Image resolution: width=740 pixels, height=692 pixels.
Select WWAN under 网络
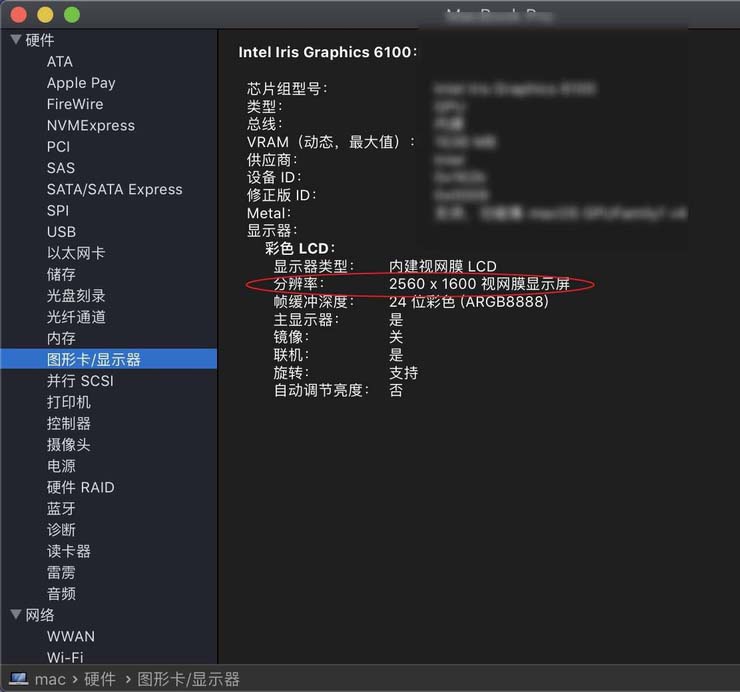tap(71, 636)
